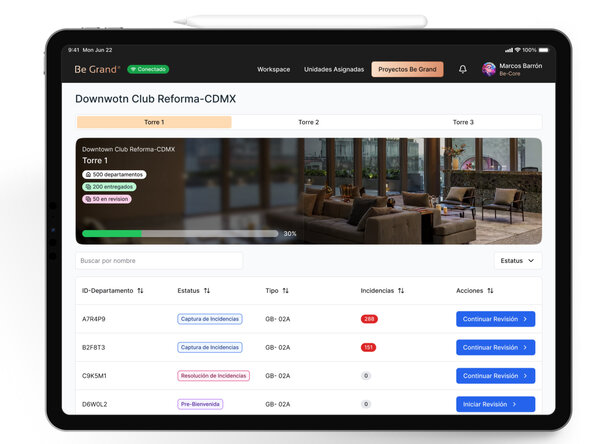Sort table by Tipo column arrows
This screenshot has height=444, width=613.
286,291
